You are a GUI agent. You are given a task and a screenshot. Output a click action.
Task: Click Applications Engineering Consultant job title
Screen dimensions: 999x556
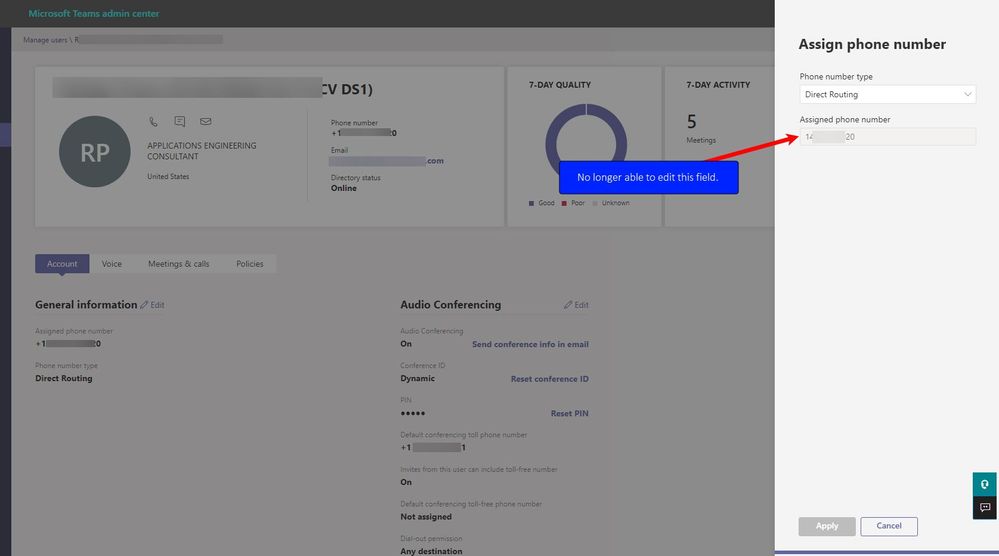pyautogui.click(x=201, y=151)
